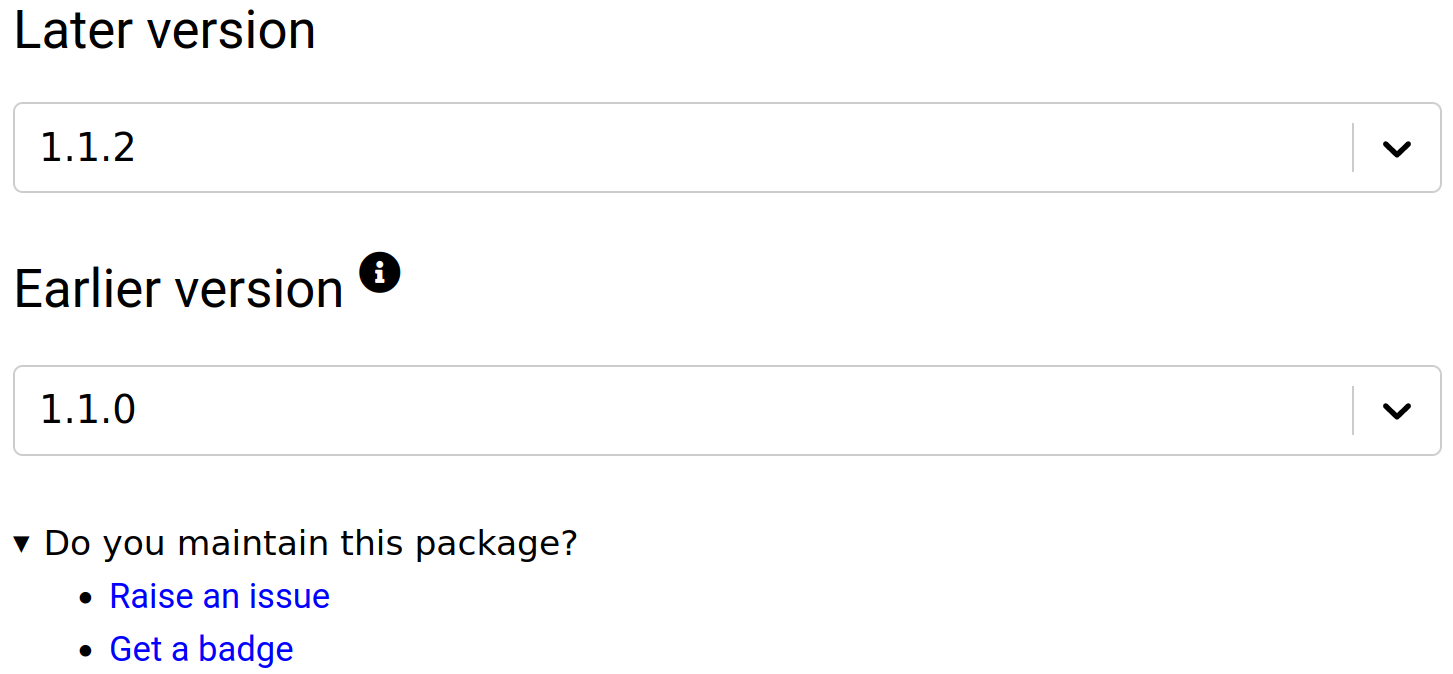The image size is (1453, 674).
Task: Open the Later version chevron arrow
Action: (x=1396, y=149)
